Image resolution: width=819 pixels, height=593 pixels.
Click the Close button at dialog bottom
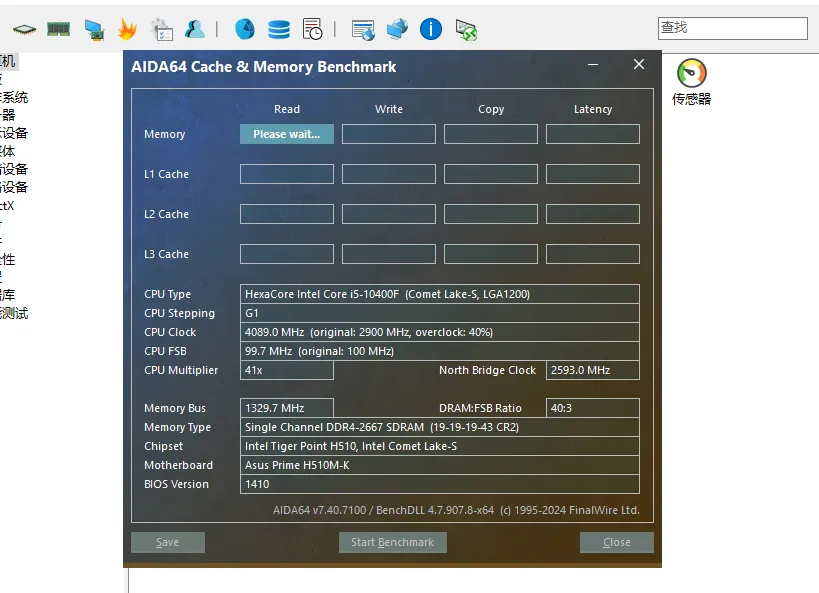point(616,542)
